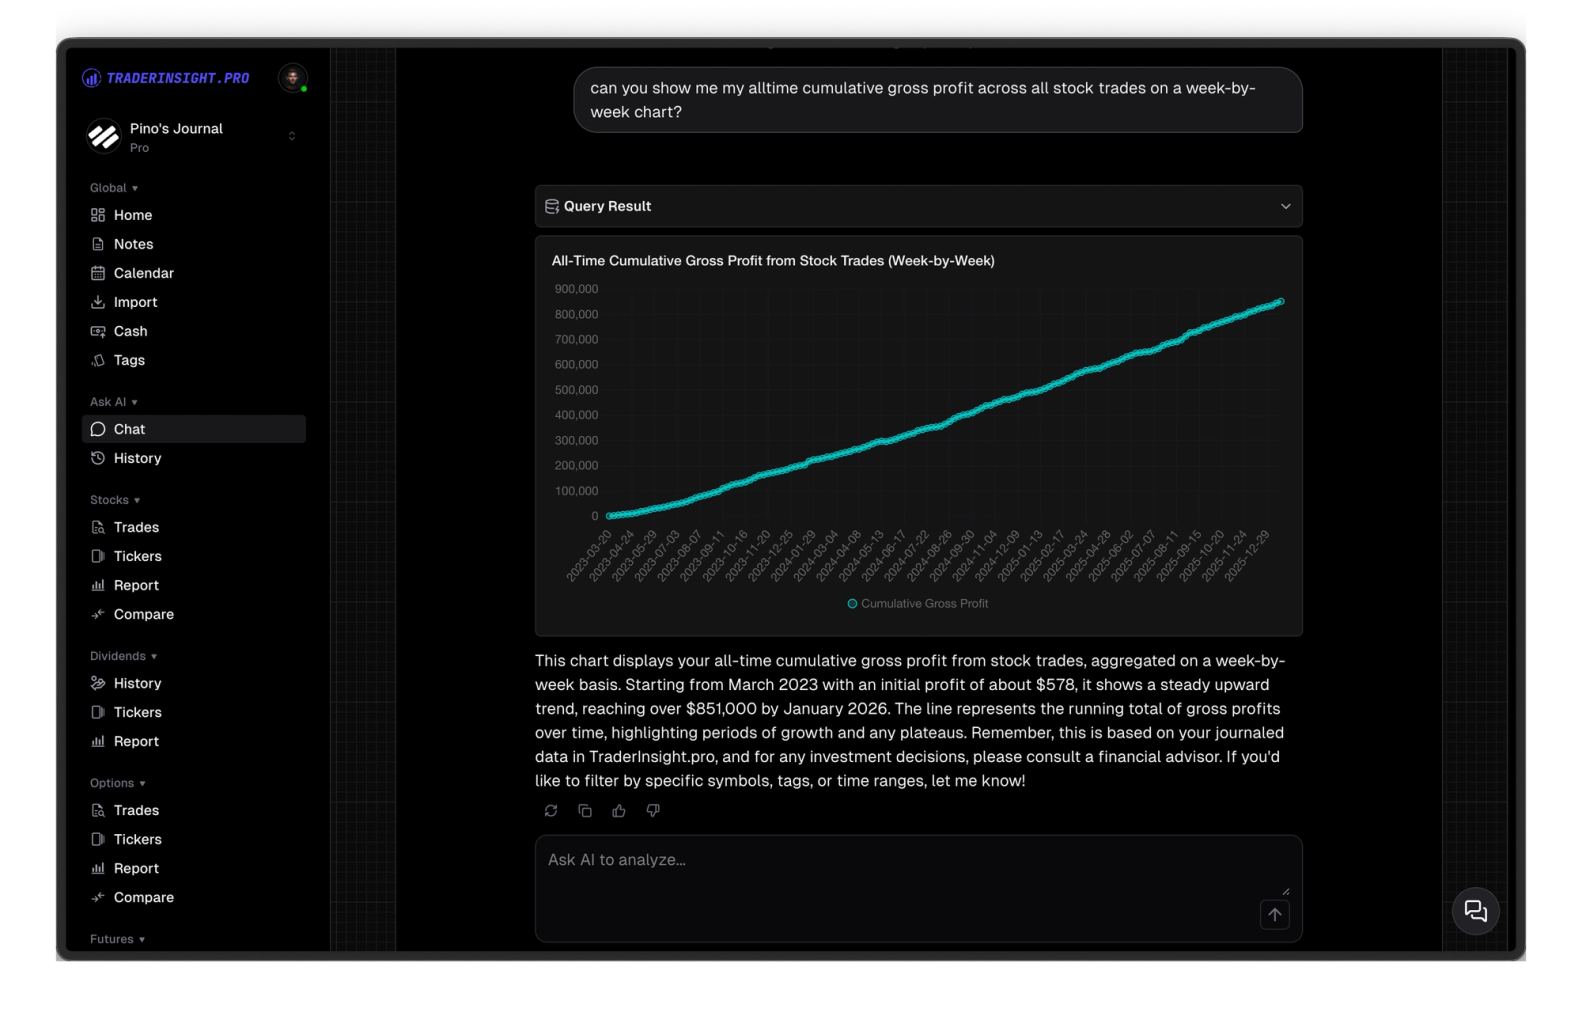Image resolution: width=1582 pixels, height=1035 pixels.
Task: Go to Notes page
Action: (x=193, y=244)
